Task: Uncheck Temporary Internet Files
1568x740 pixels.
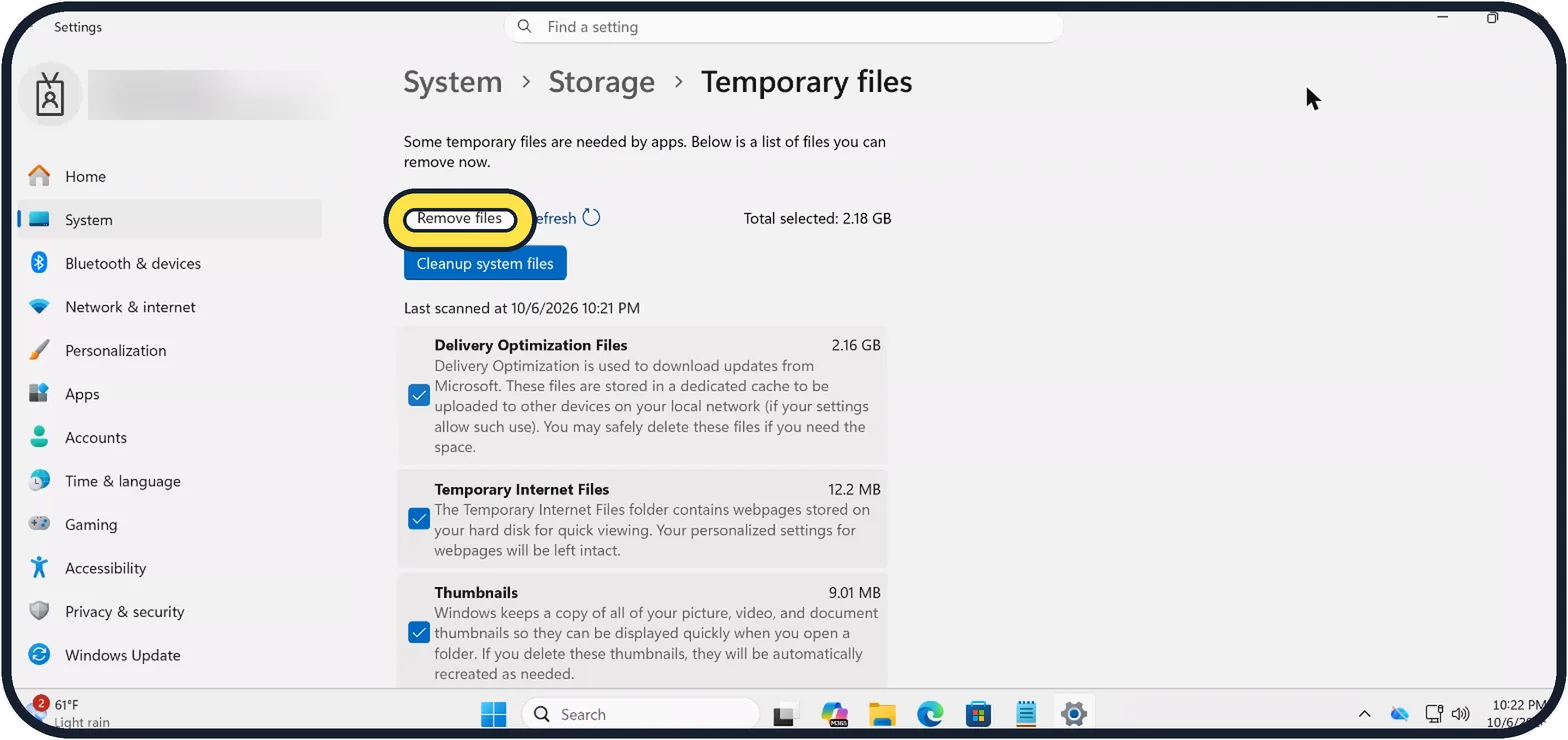Action: pyautogui.click(x=419, y=519)
